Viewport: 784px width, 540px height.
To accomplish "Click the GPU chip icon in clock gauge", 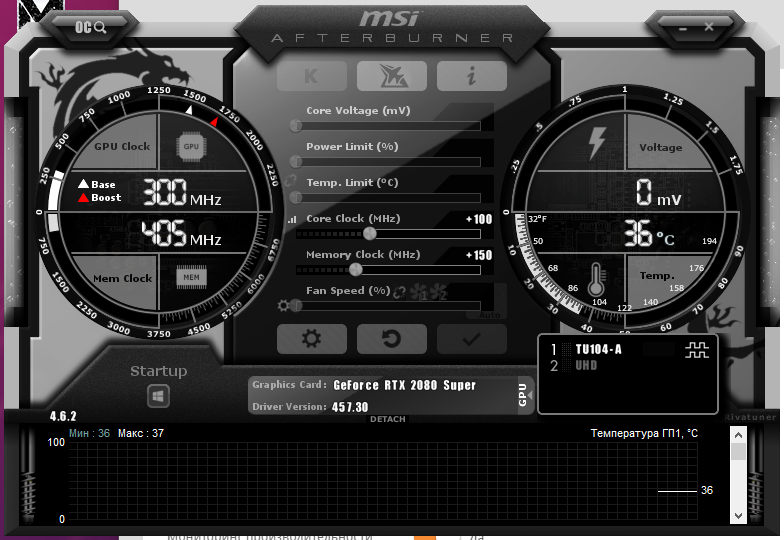I will 191,146.
